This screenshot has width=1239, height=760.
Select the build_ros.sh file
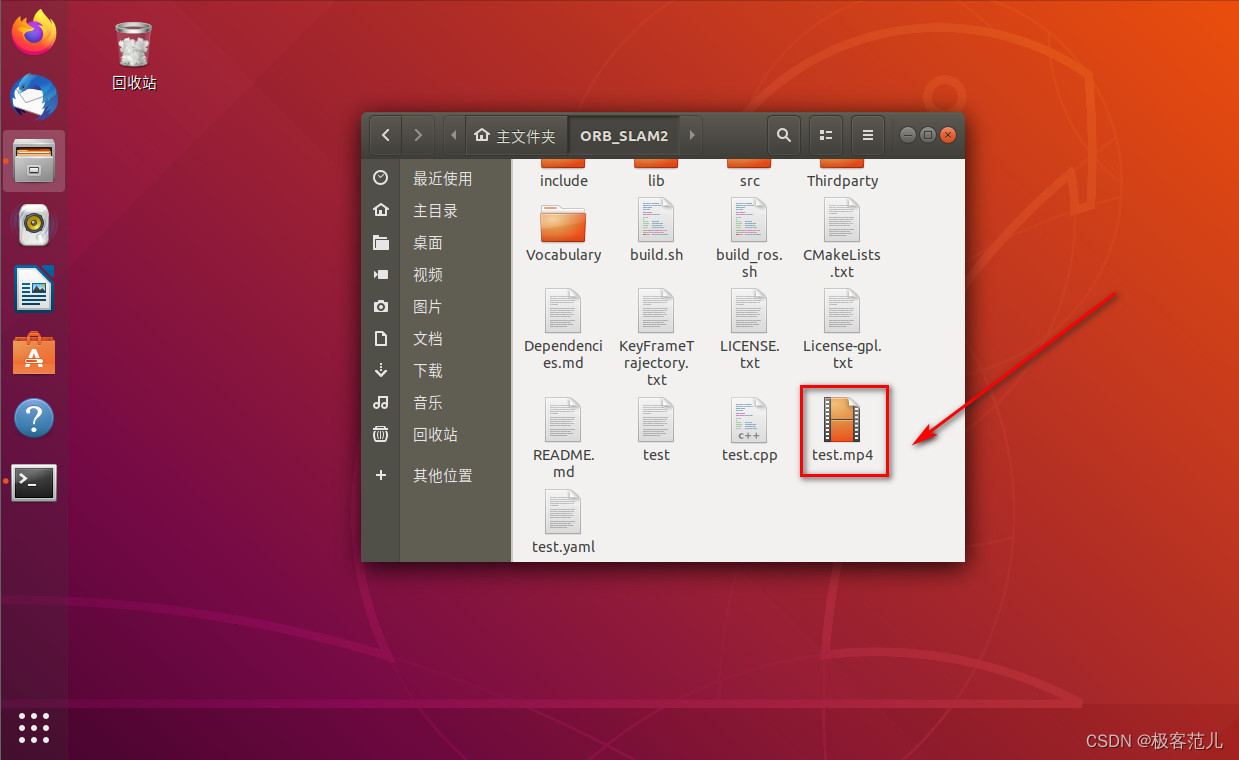tap(750, 238)
